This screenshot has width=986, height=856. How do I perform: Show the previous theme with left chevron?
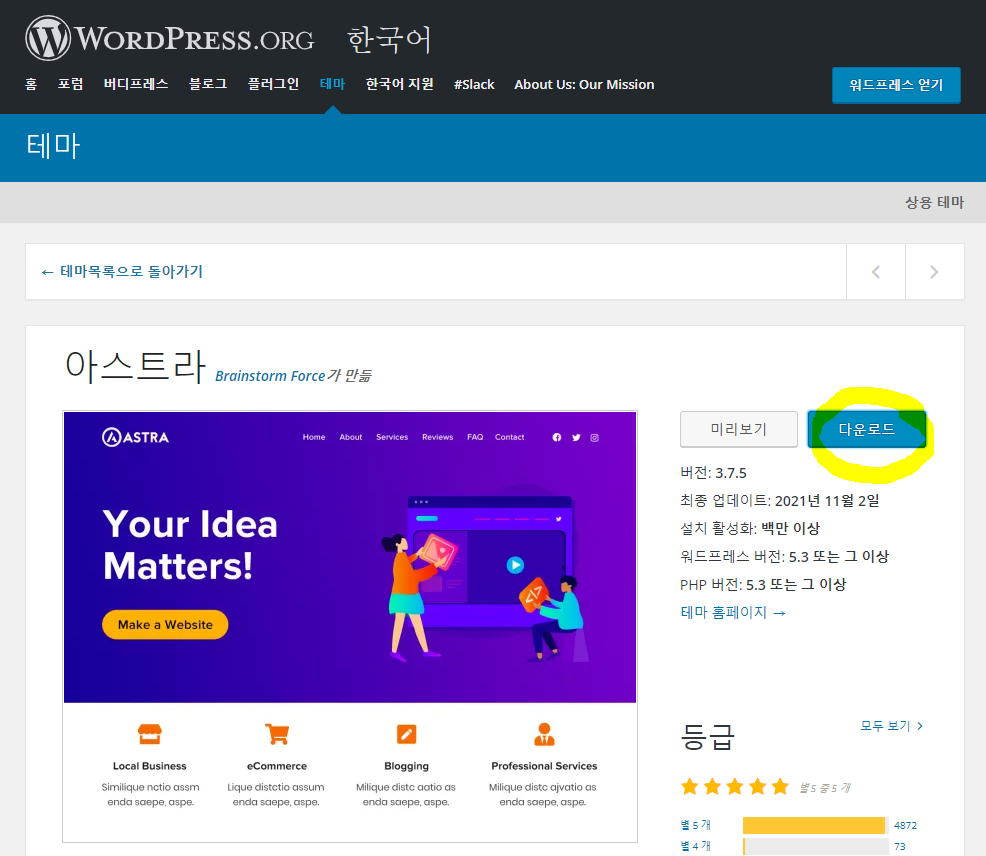[876, 272]
